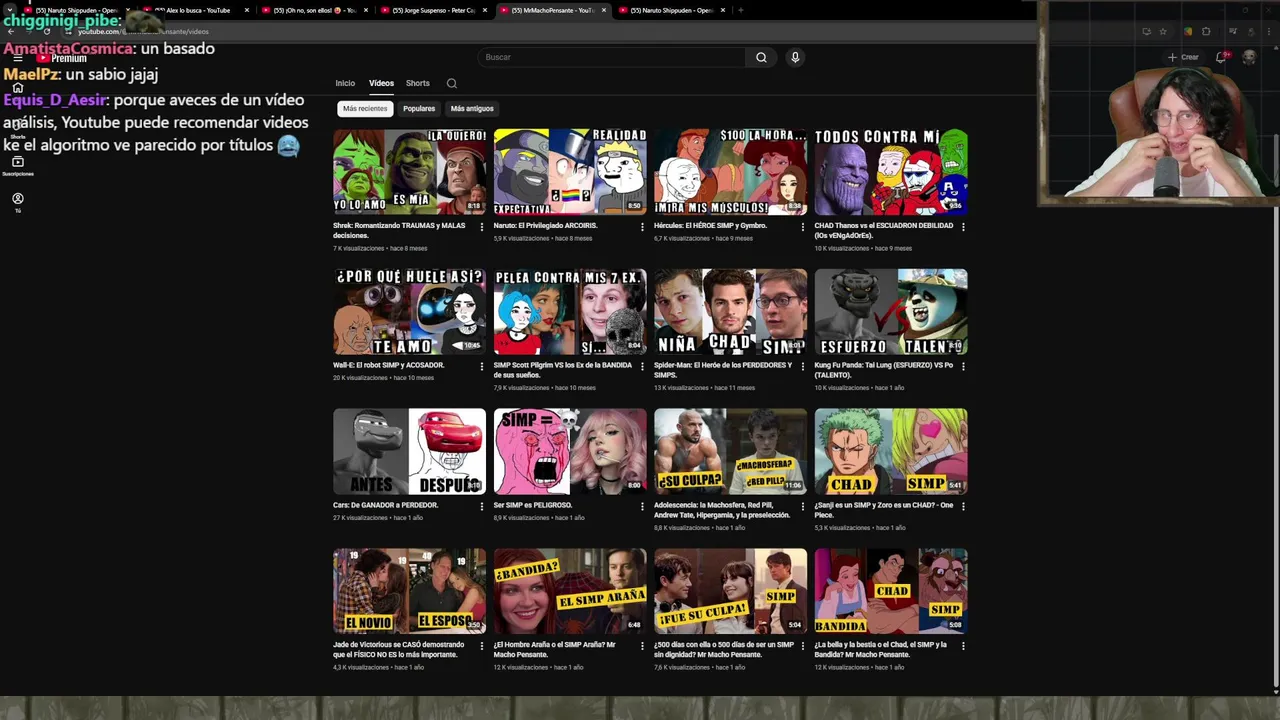Click the YouTube Premium logo
The width and height of the screenshot is (1280, 720).
click(62, 58)
